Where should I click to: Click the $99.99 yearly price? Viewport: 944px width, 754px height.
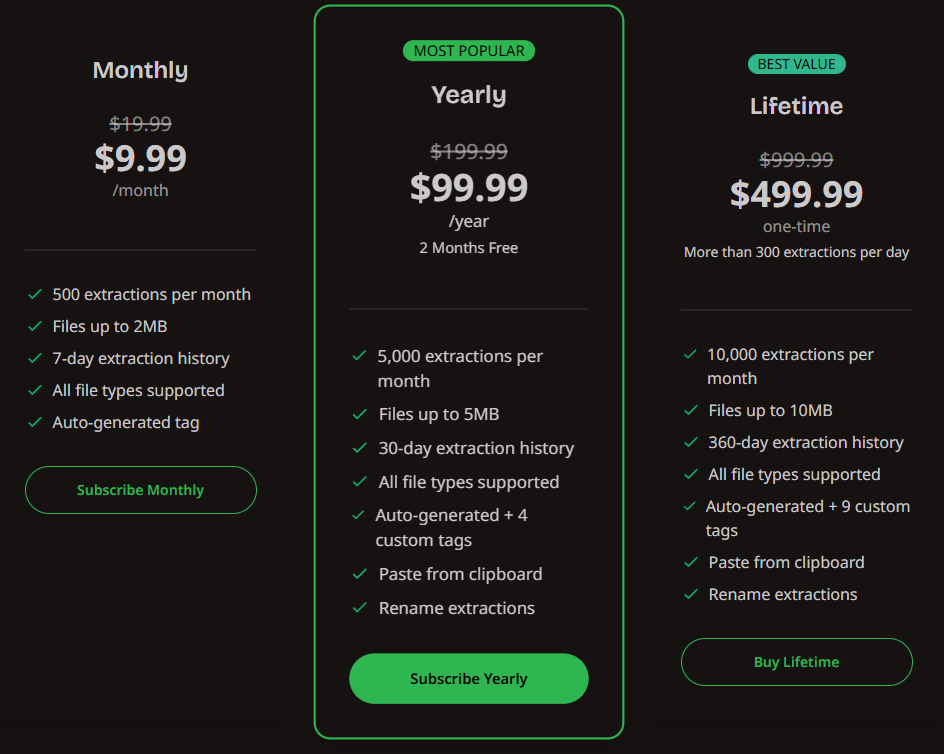pyautogui.click(x=469, y=187)
